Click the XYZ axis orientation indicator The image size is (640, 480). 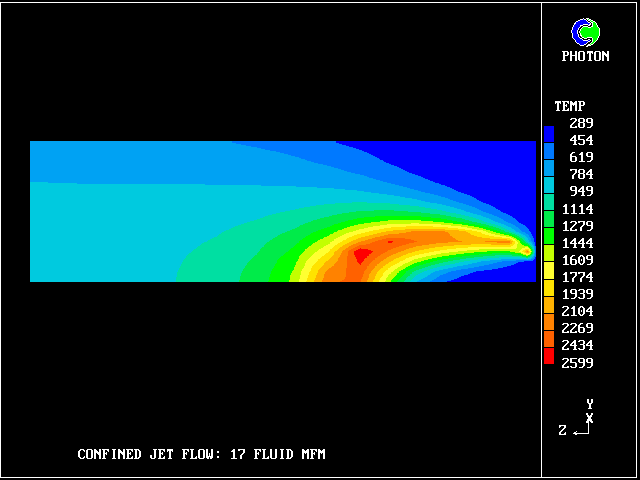[581, 419]
